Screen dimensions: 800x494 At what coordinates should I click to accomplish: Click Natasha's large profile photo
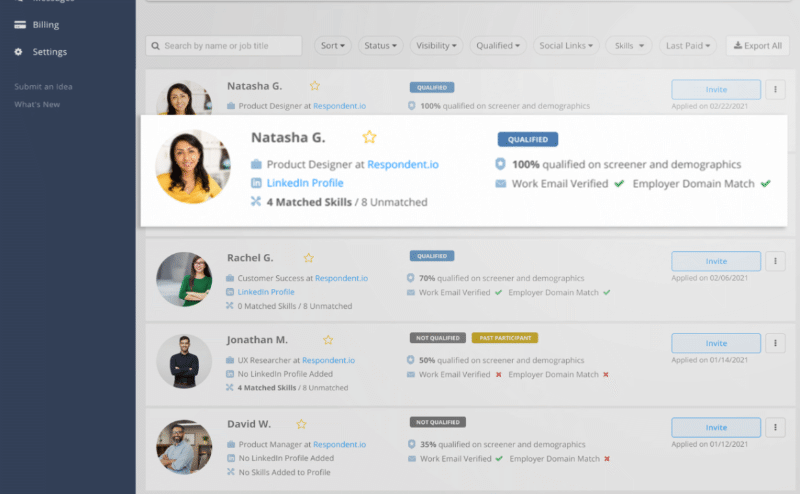(x=193, y=167)
